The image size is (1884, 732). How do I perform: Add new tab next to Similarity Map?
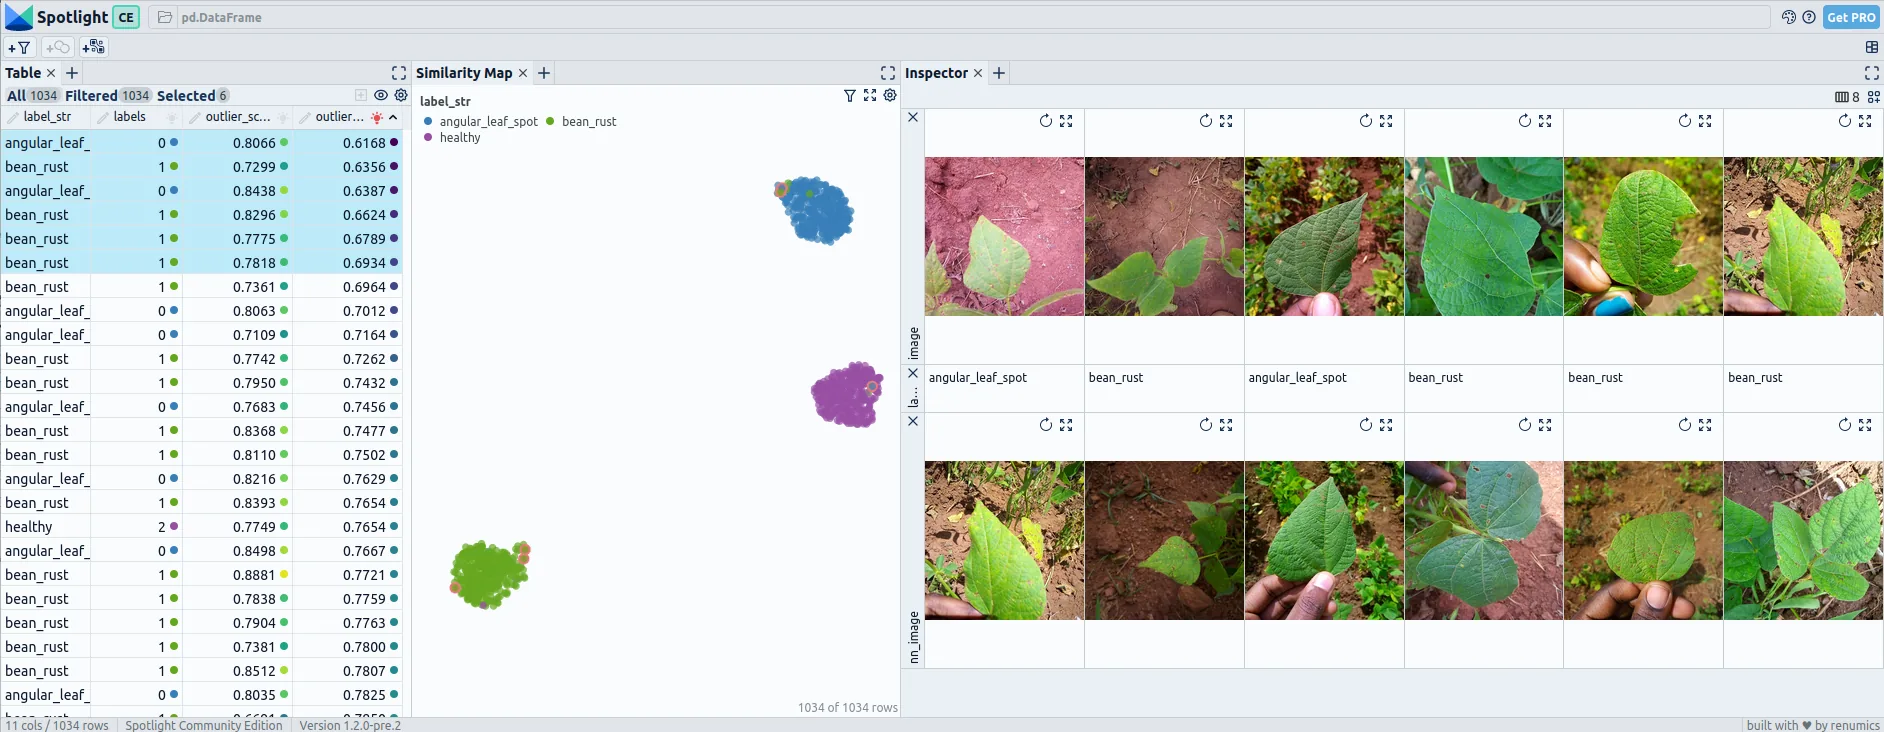click(x=544, y=73)
